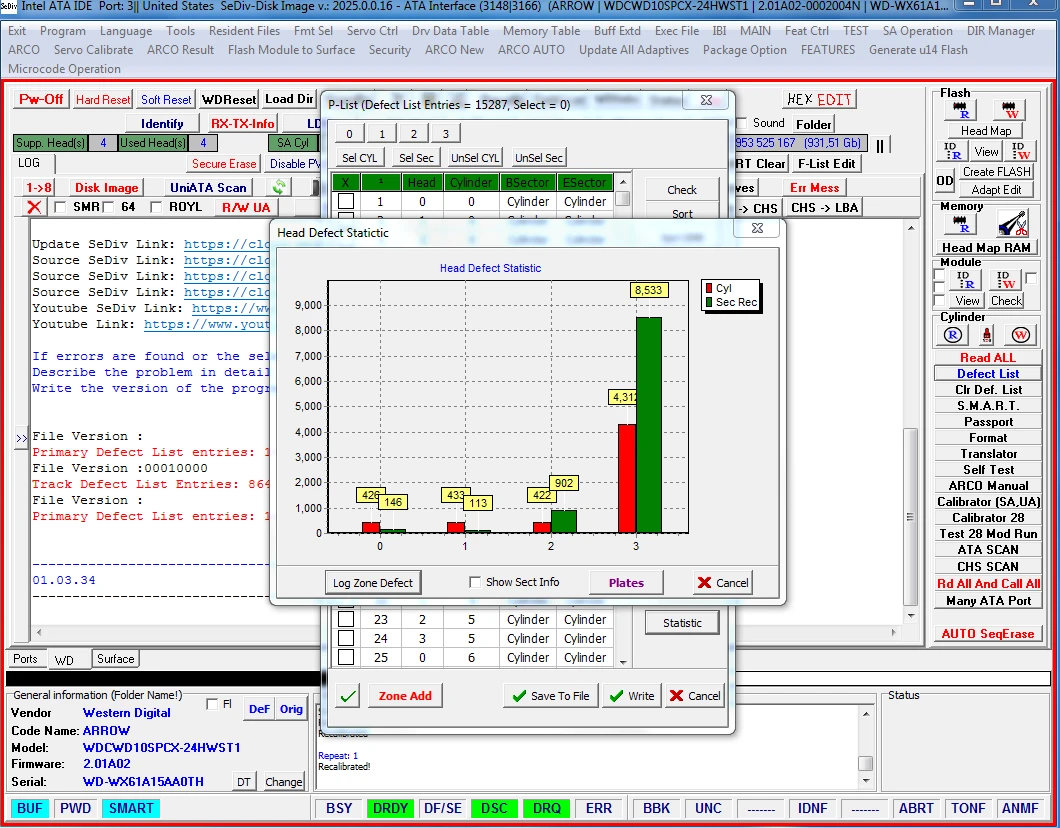Click the OD button in Flash panel
1060x828 pixels.
944,180
